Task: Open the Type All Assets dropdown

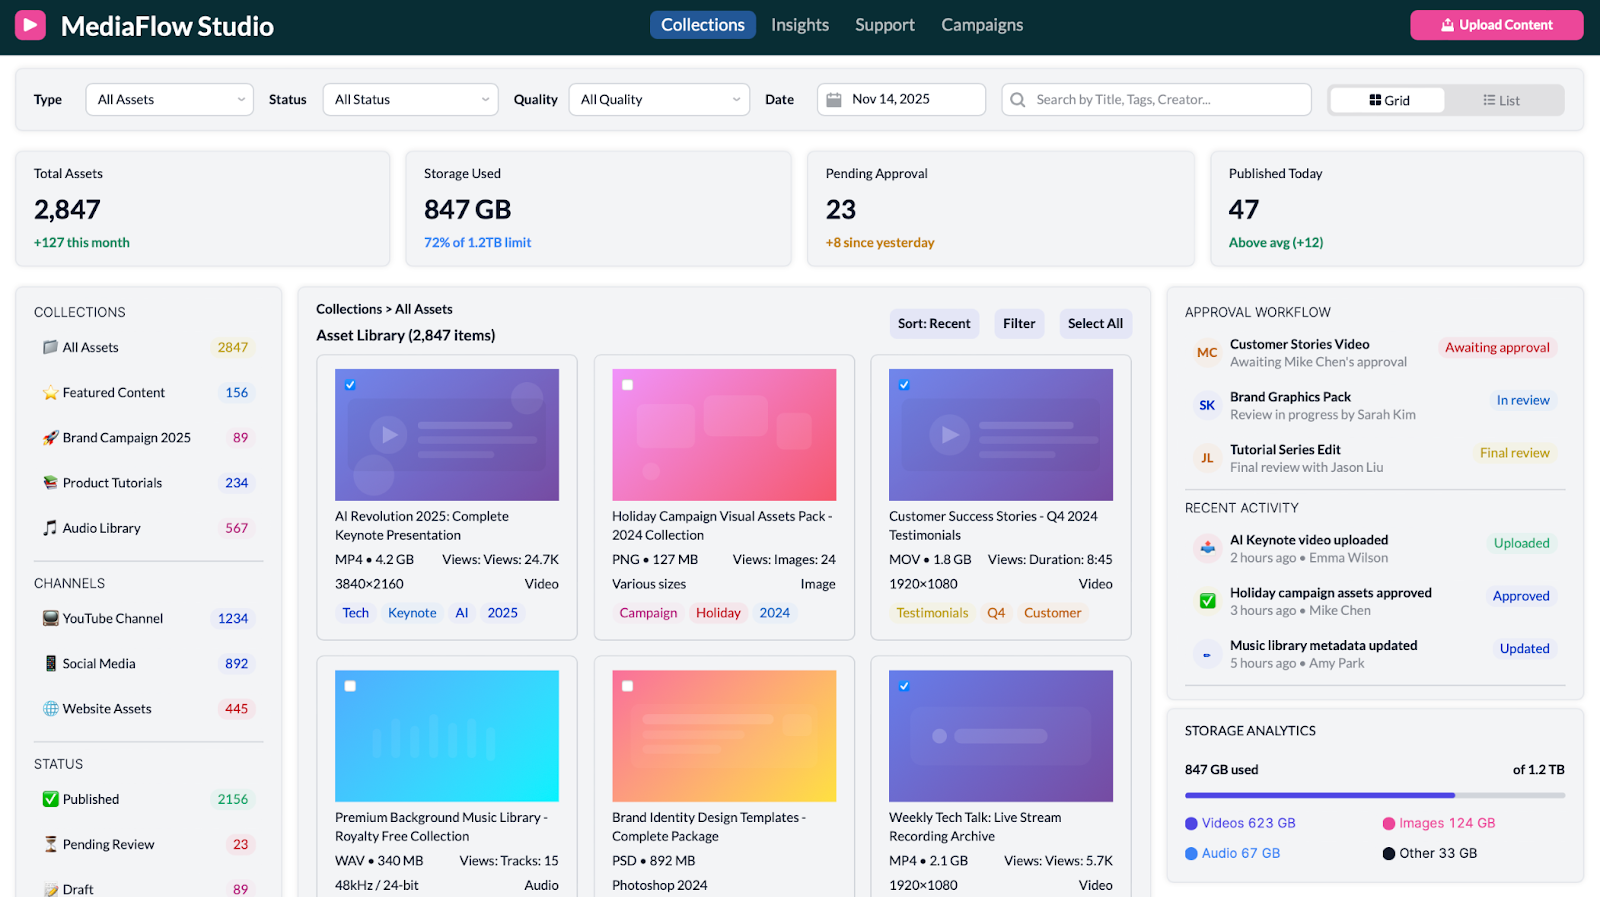Action: point(170,100)
